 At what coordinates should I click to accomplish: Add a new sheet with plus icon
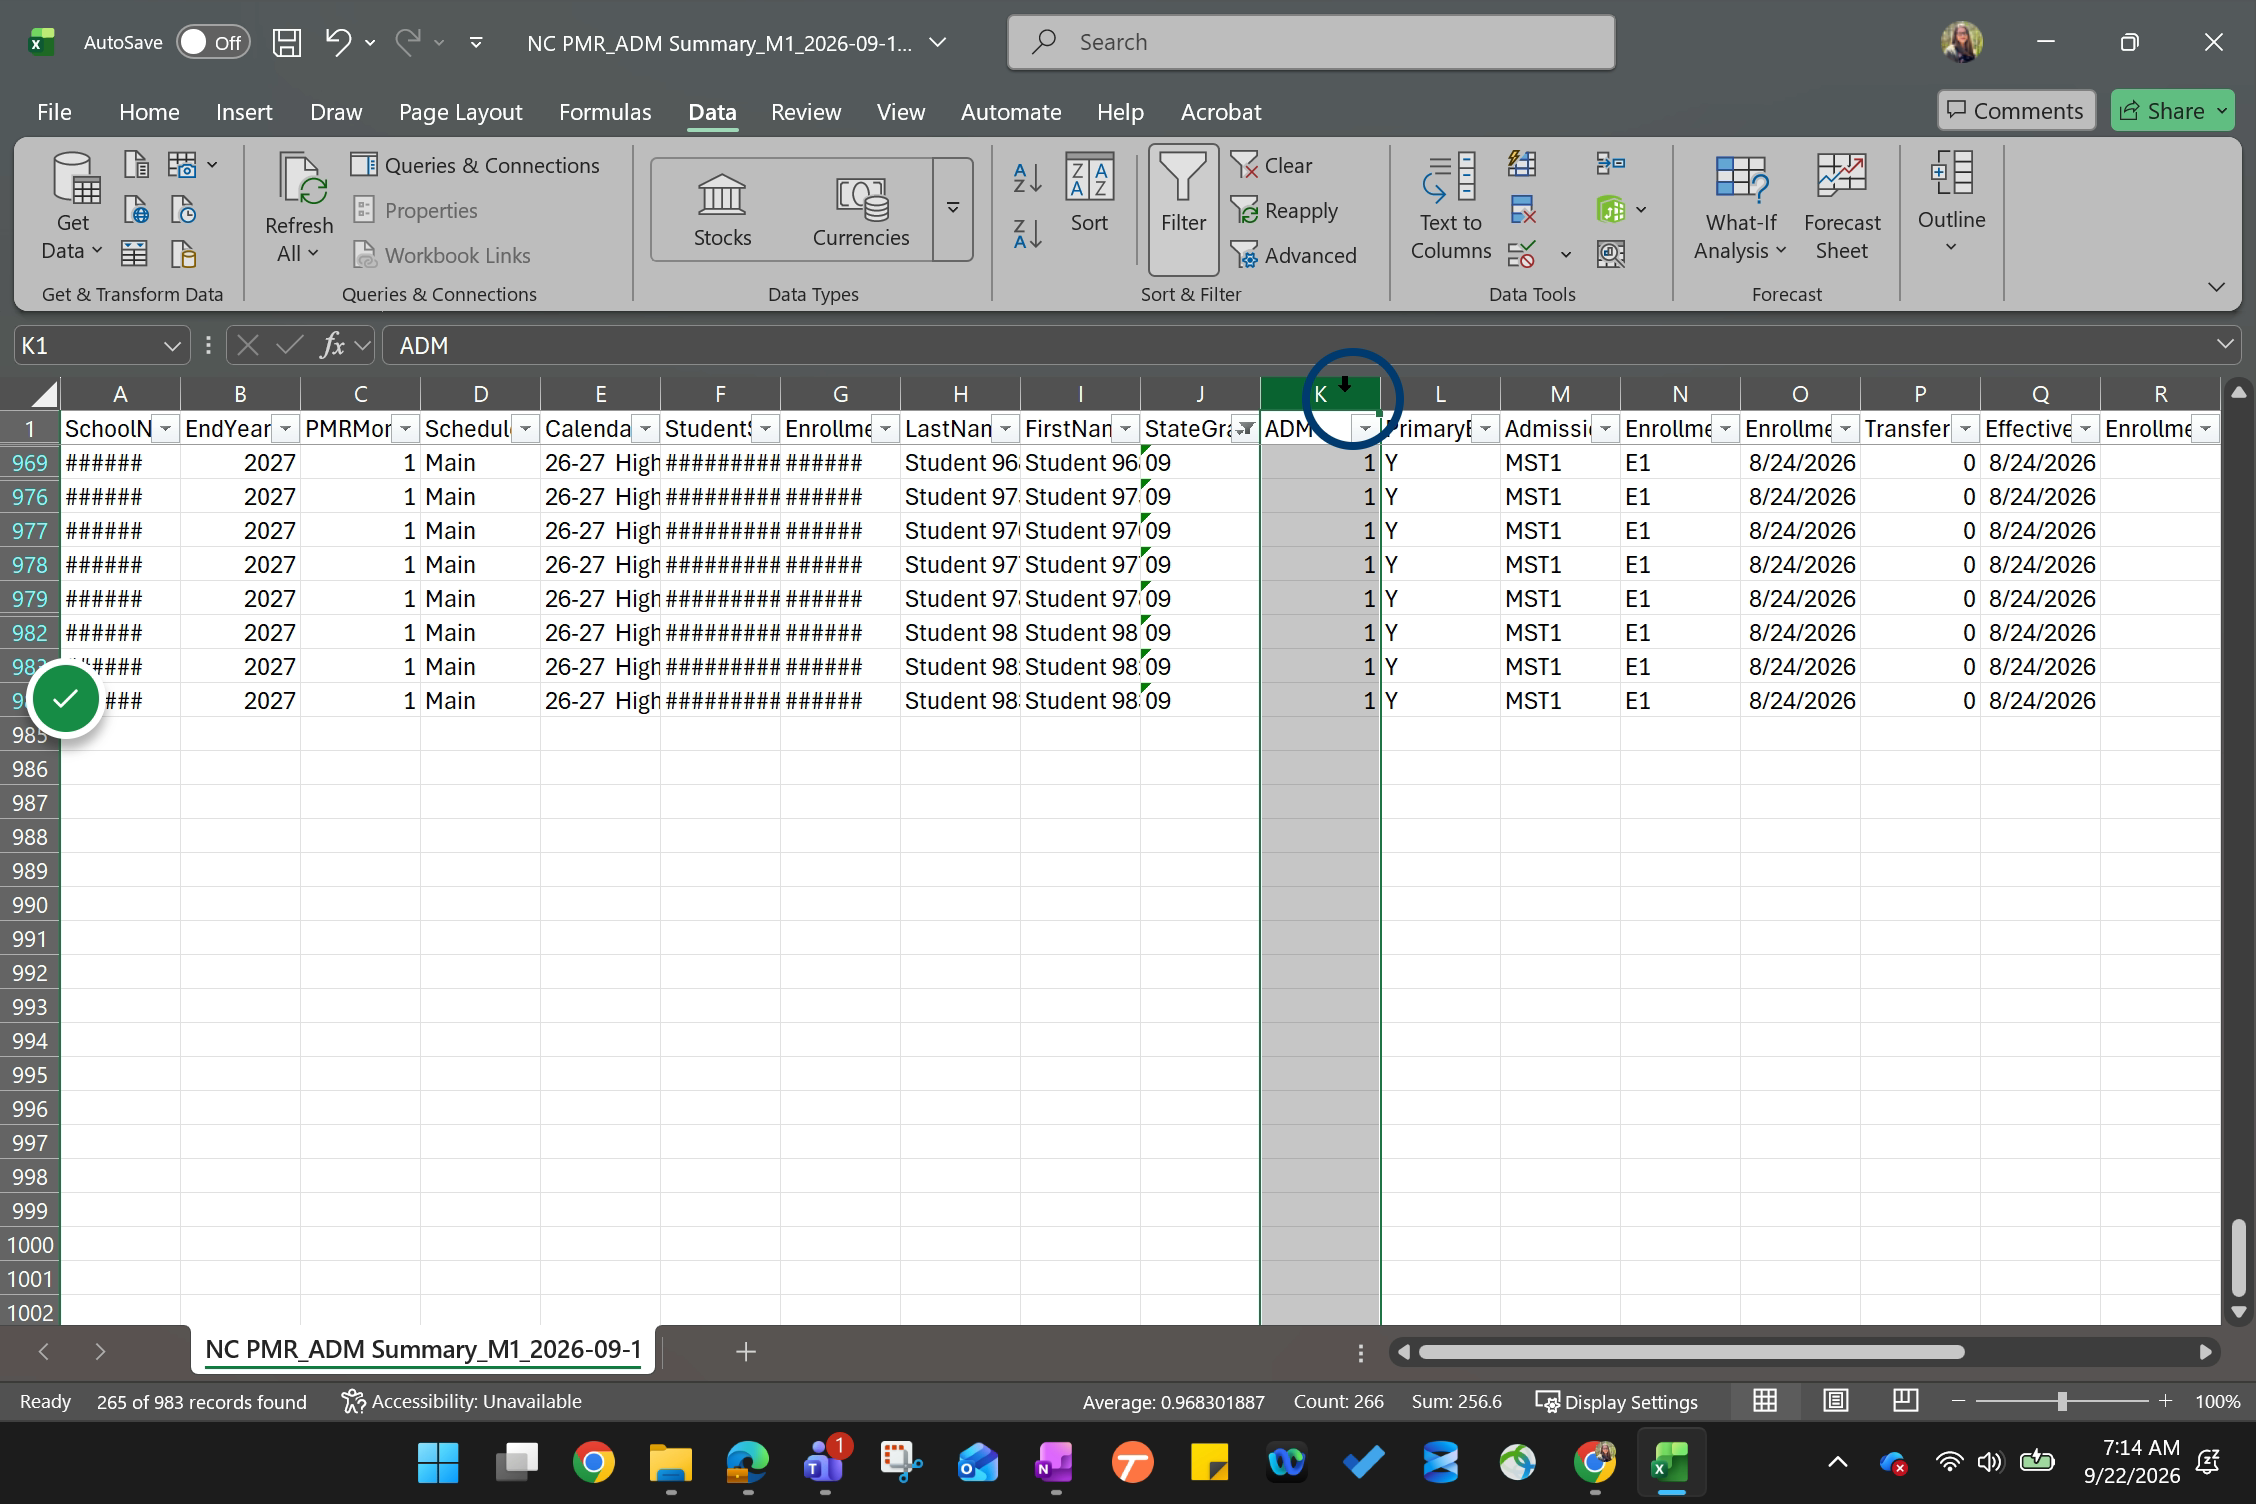pyautogui.click(x=745, y=1352)
